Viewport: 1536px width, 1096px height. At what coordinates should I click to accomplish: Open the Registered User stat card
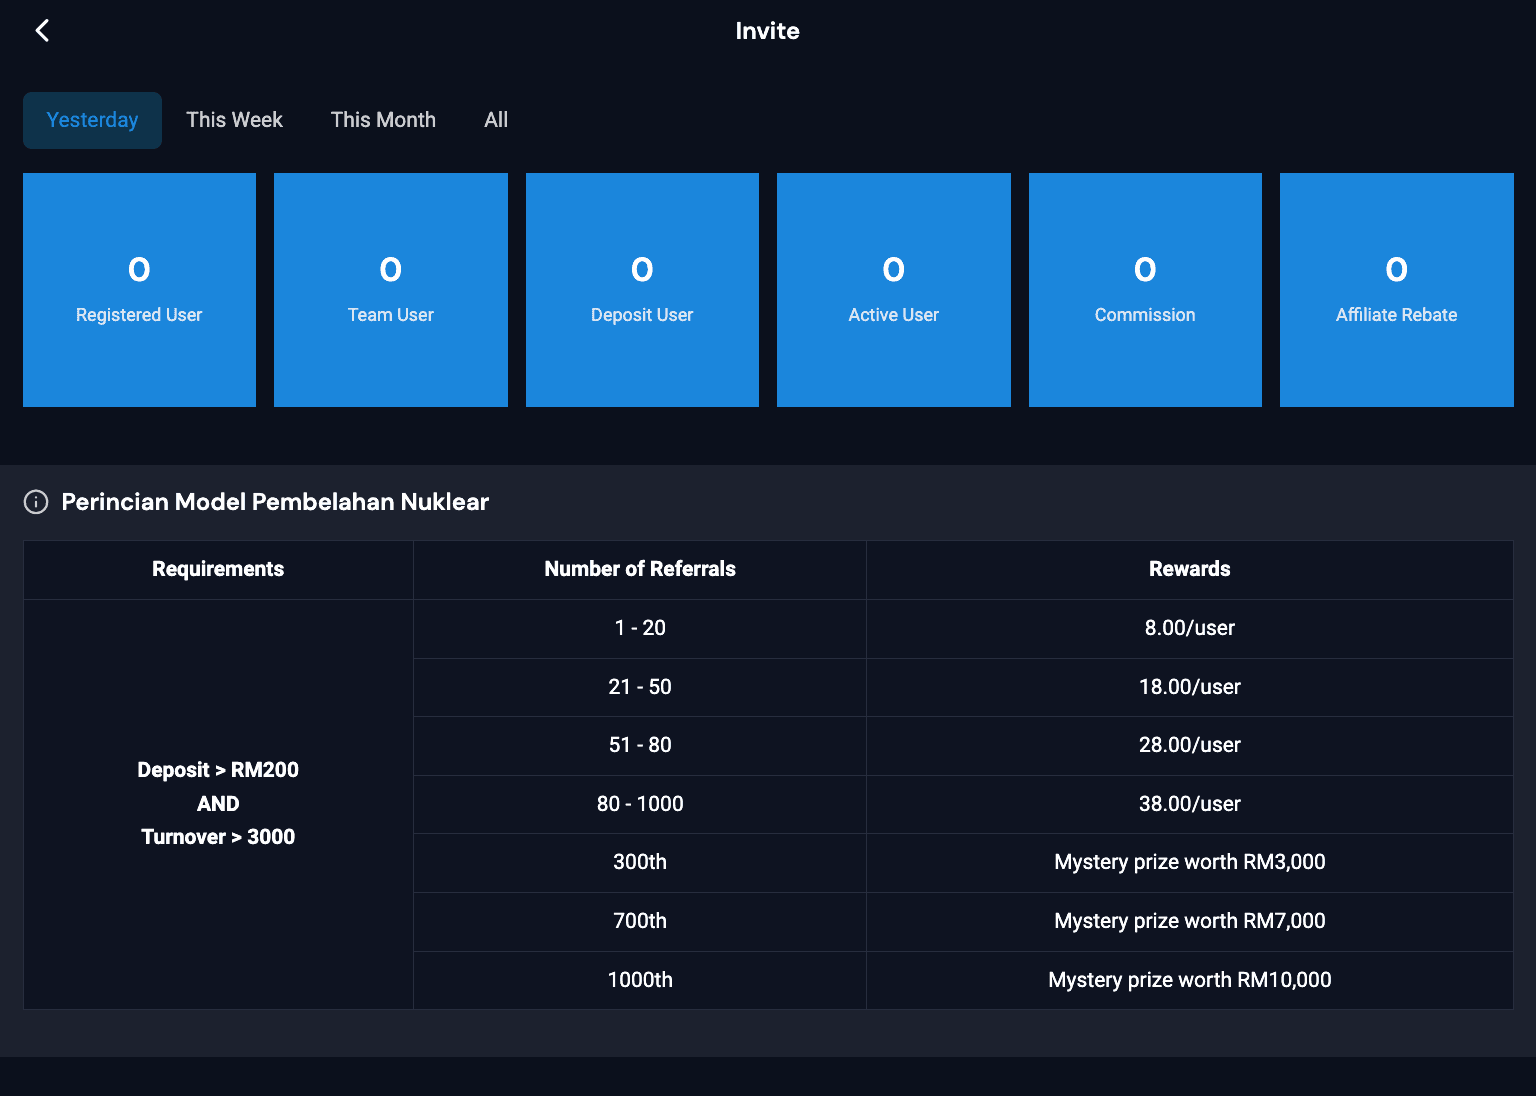139,290
